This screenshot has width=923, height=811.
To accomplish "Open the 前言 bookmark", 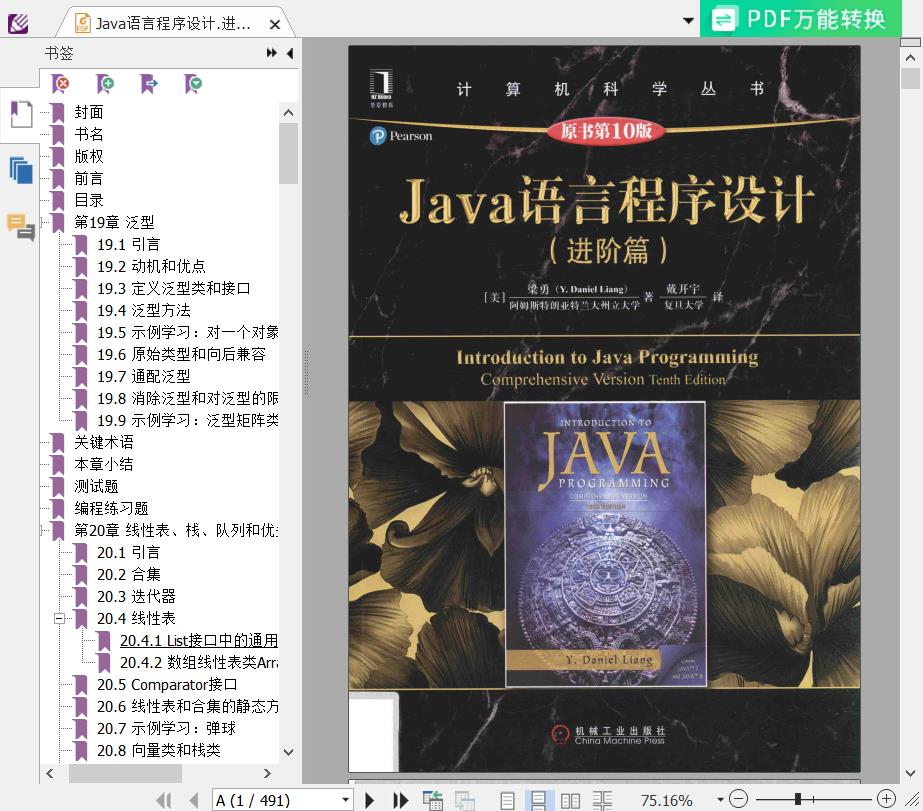I will [89, 178].
